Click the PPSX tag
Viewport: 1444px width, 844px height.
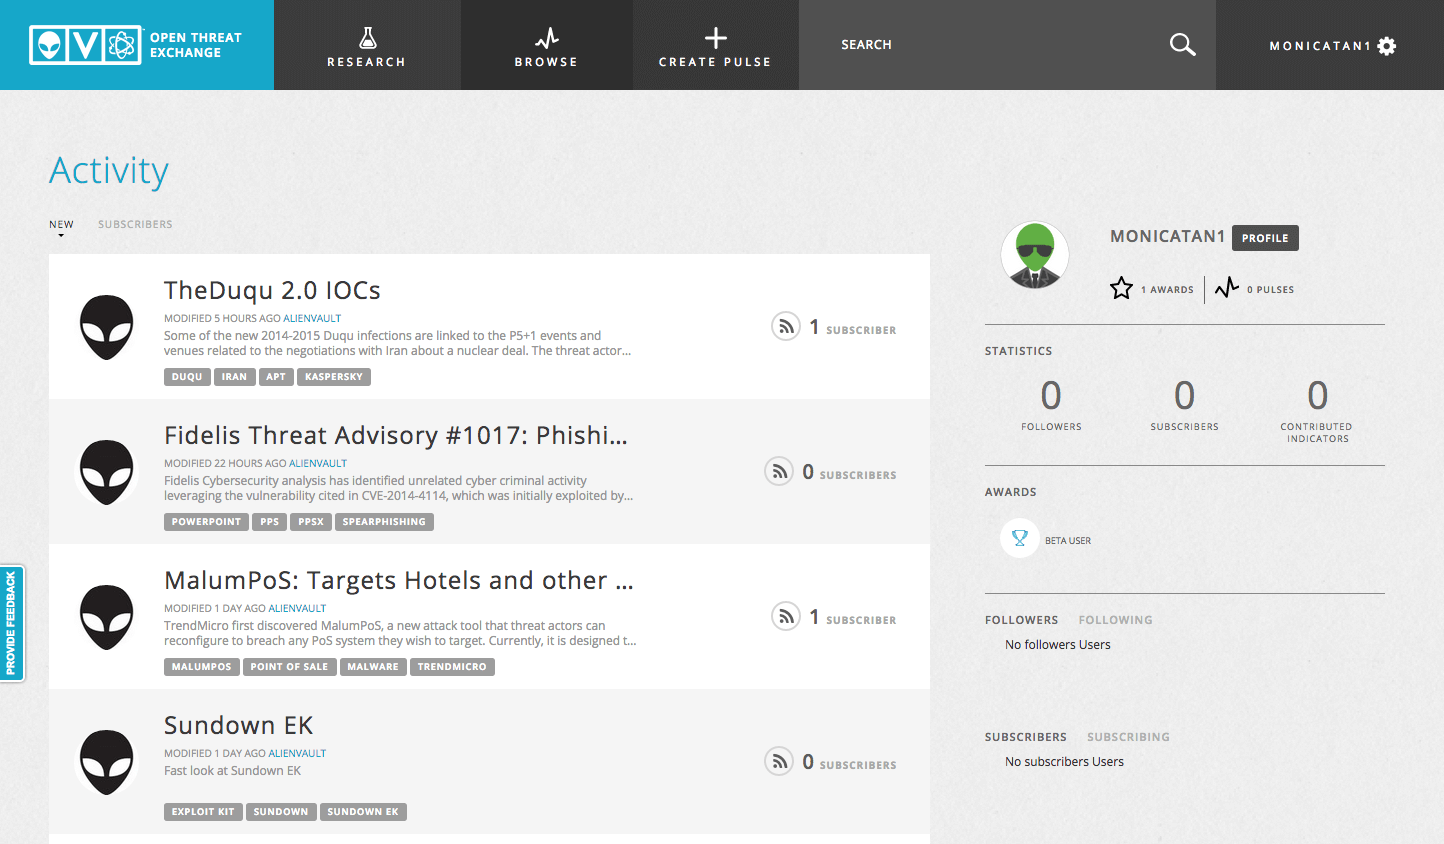tap(311, 522)
